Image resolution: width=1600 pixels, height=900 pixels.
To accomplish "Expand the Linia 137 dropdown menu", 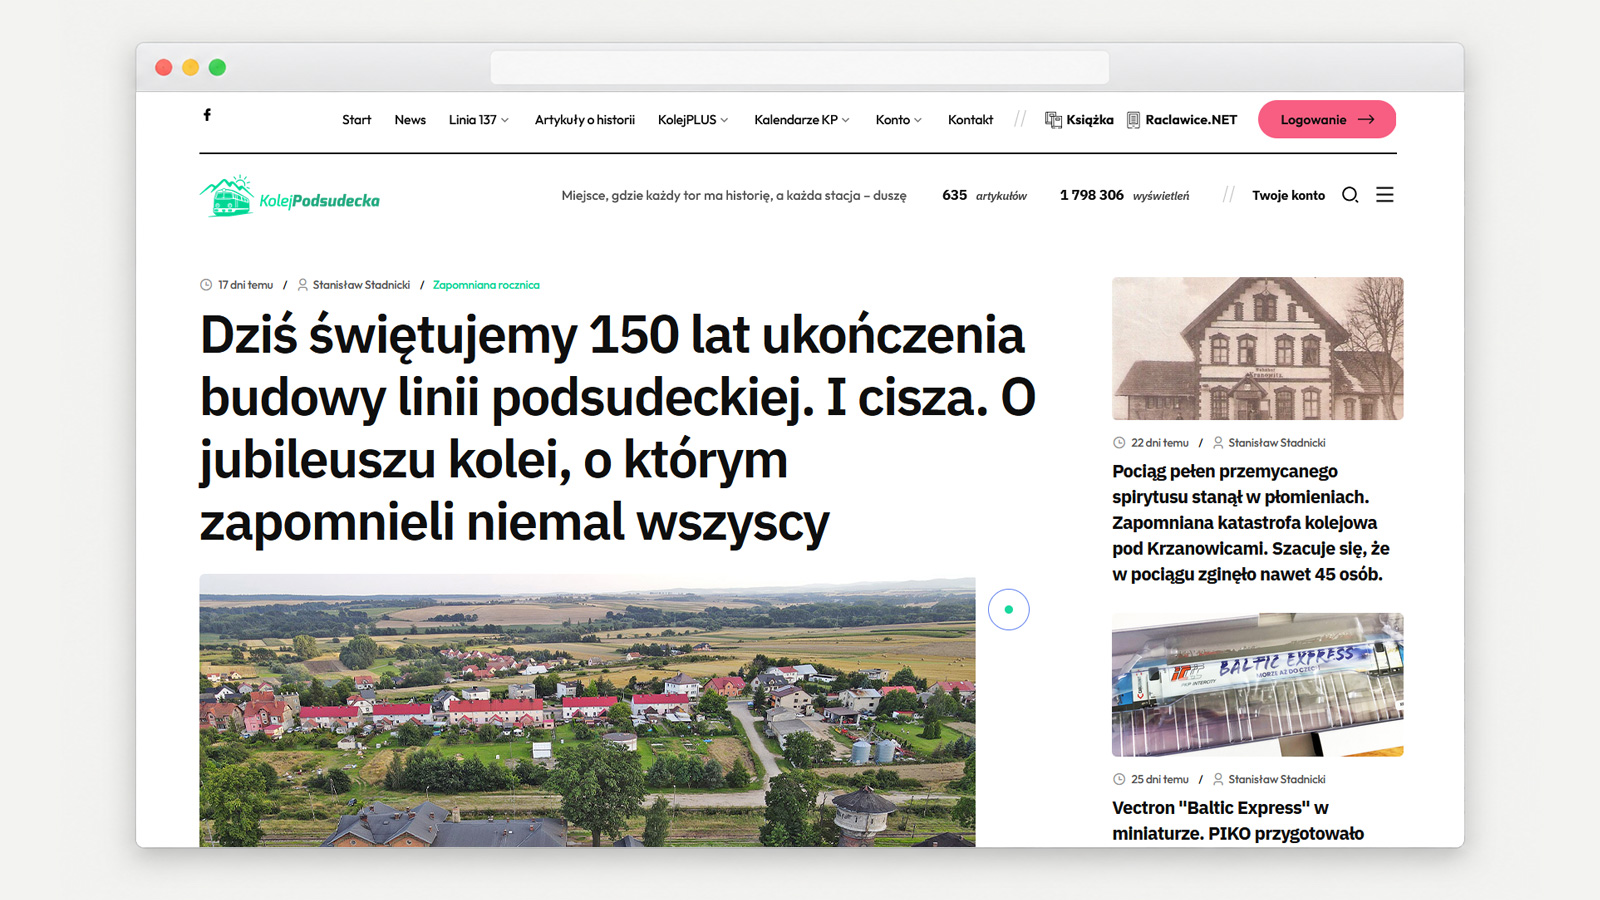I will tap(479, 120).
